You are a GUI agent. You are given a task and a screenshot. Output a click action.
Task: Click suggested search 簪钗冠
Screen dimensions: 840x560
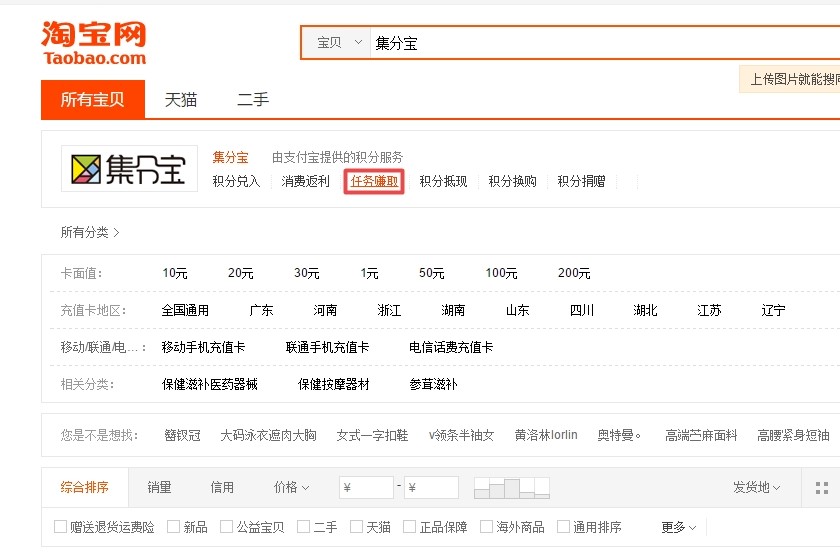click(x=183, y=435)
